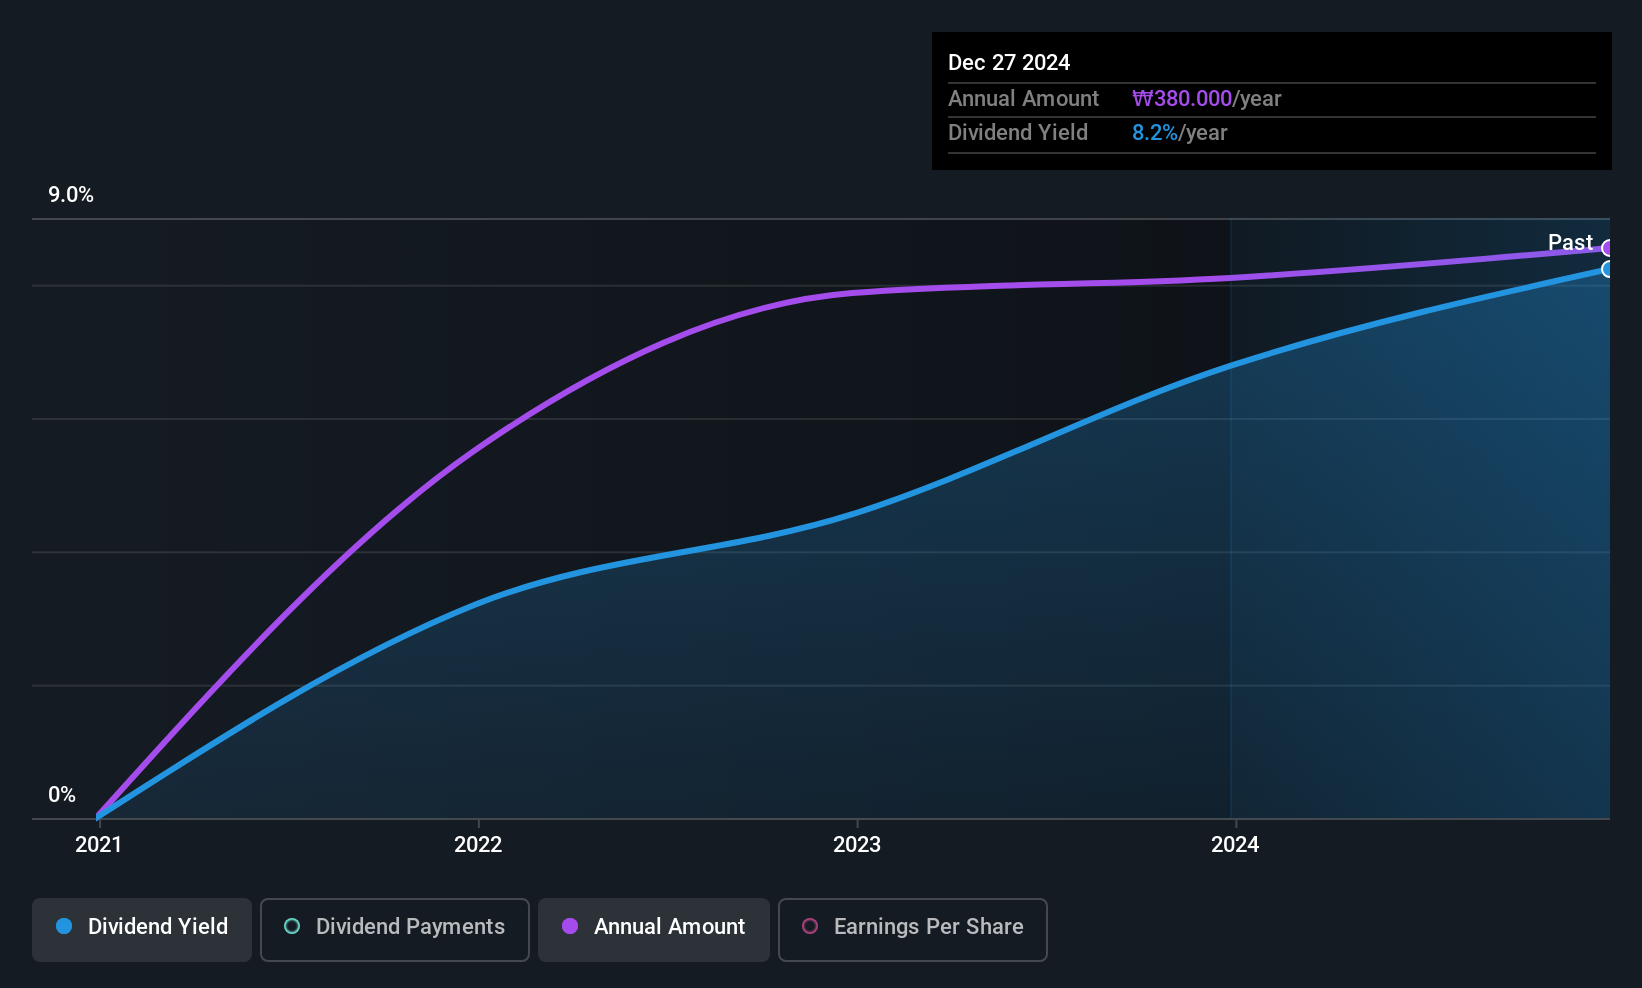Show the Earnings Per Share series
Viewport: 1642px width, 988px height.
pyautogui.click(x=912, y=929)
